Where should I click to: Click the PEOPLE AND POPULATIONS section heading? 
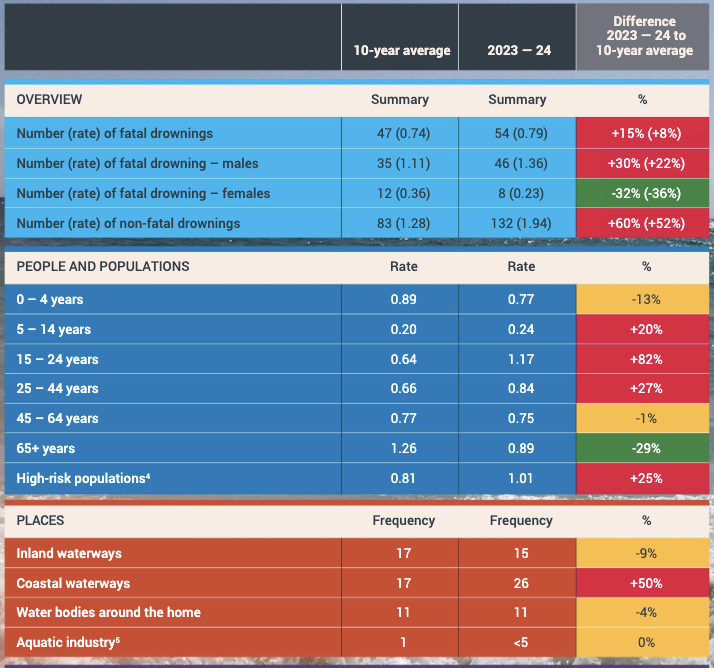point(103,267)
